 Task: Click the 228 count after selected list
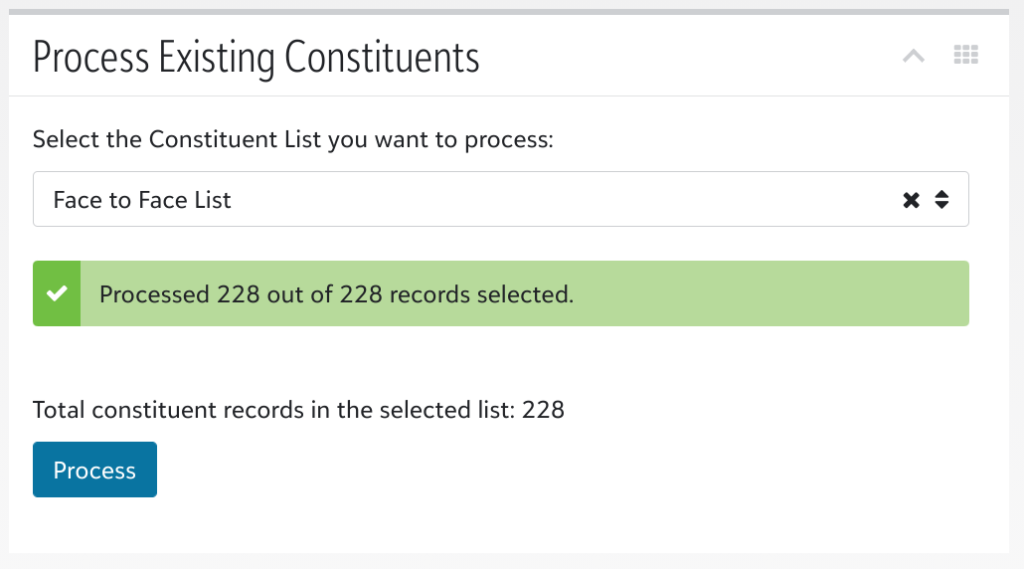click(543, 410)
